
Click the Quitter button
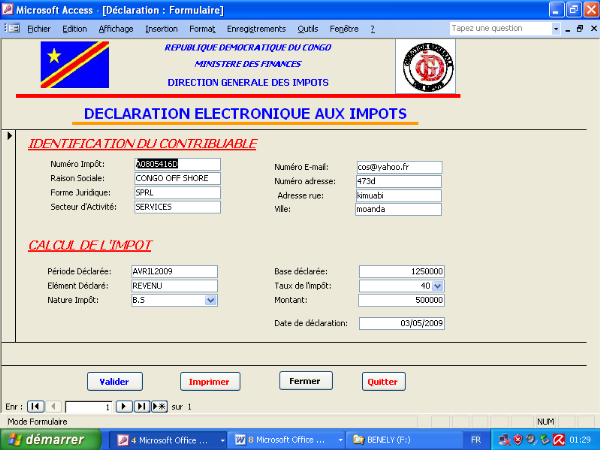tap(383, 381)
